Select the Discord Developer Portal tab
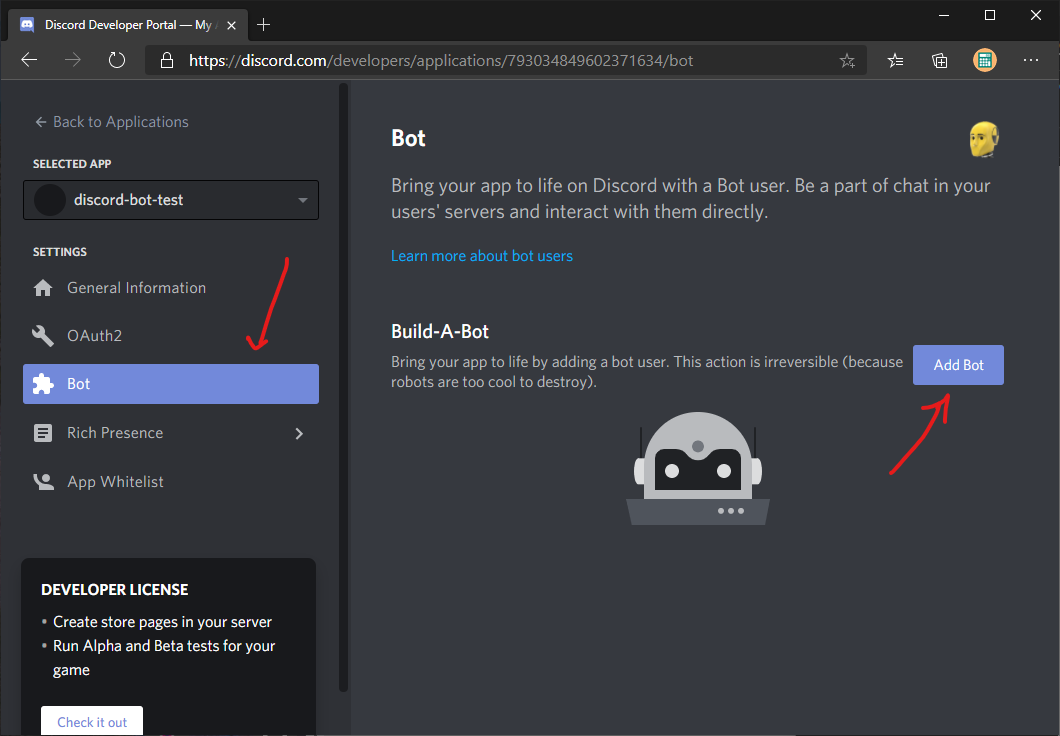This screenshot has width=1060, height=736. [x=126, y=25]
